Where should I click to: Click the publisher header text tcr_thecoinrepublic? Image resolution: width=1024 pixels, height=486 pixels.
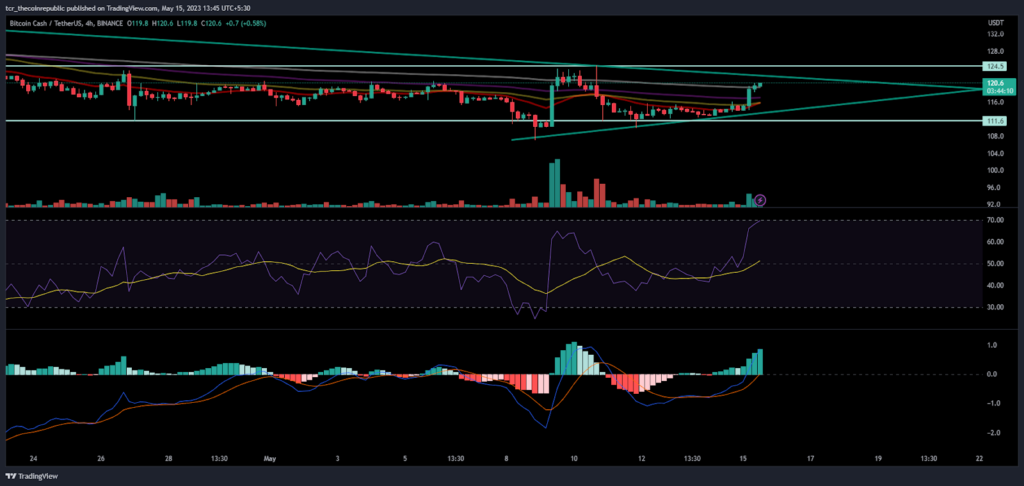click(35, 8)
